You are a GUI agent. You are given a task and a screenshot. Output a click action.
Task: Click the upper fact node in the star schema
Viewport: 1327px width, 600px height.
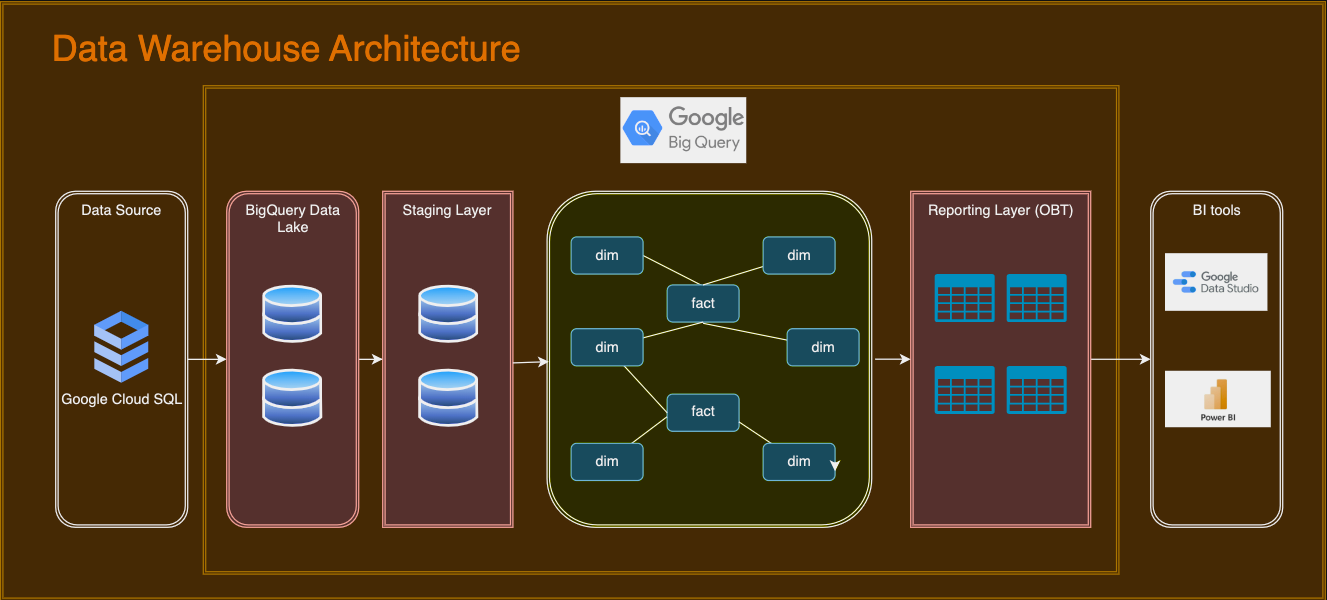[703, 303]
